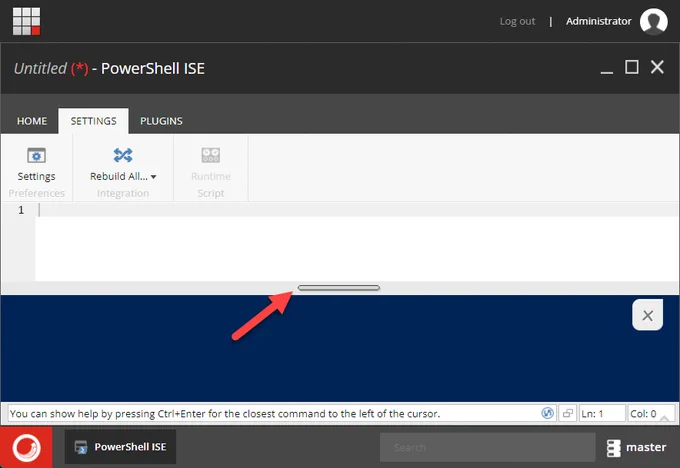
Task: Open the PLUGINS ribbon tab
Action: pos(161,121)
